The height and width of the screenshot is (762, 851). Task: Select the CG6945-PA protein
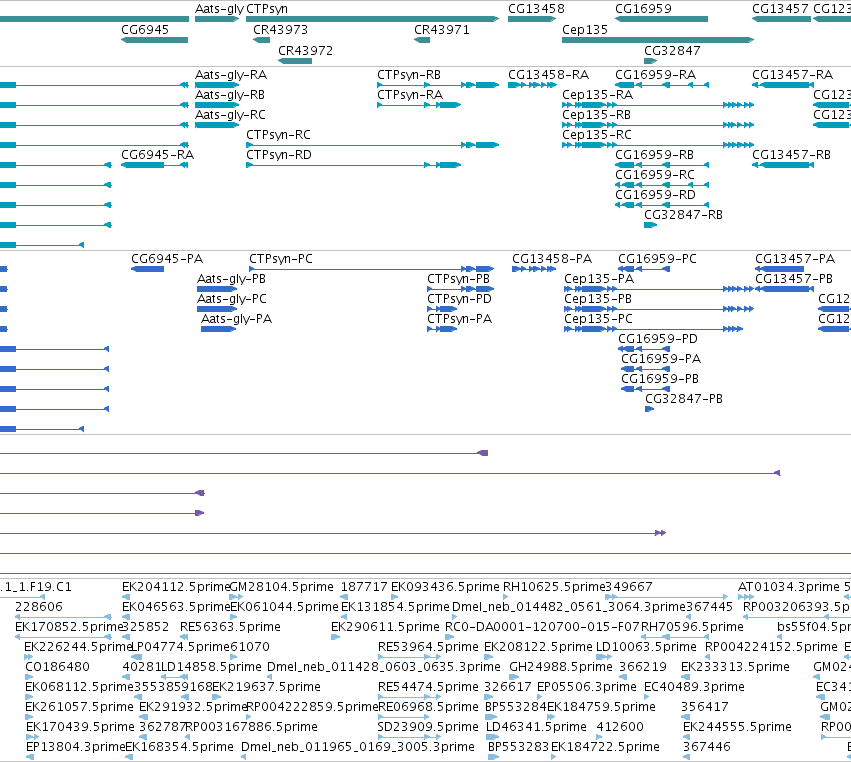click(147, 269)
